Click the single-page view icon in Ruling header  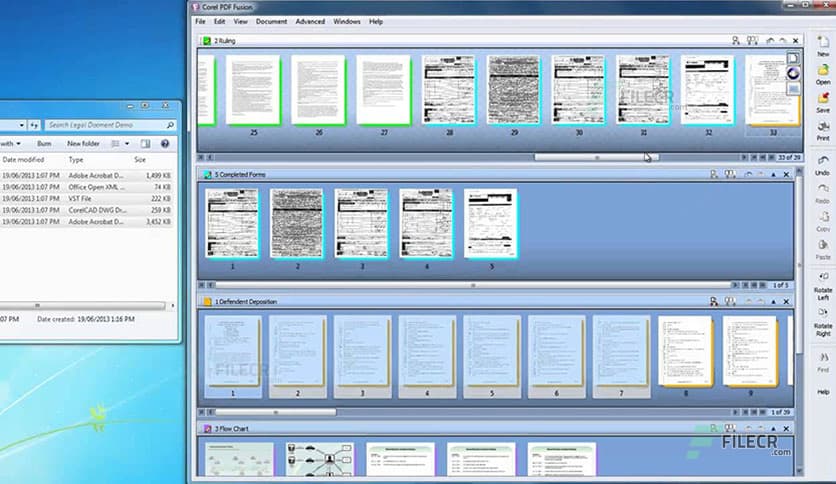tap(736, 41)
